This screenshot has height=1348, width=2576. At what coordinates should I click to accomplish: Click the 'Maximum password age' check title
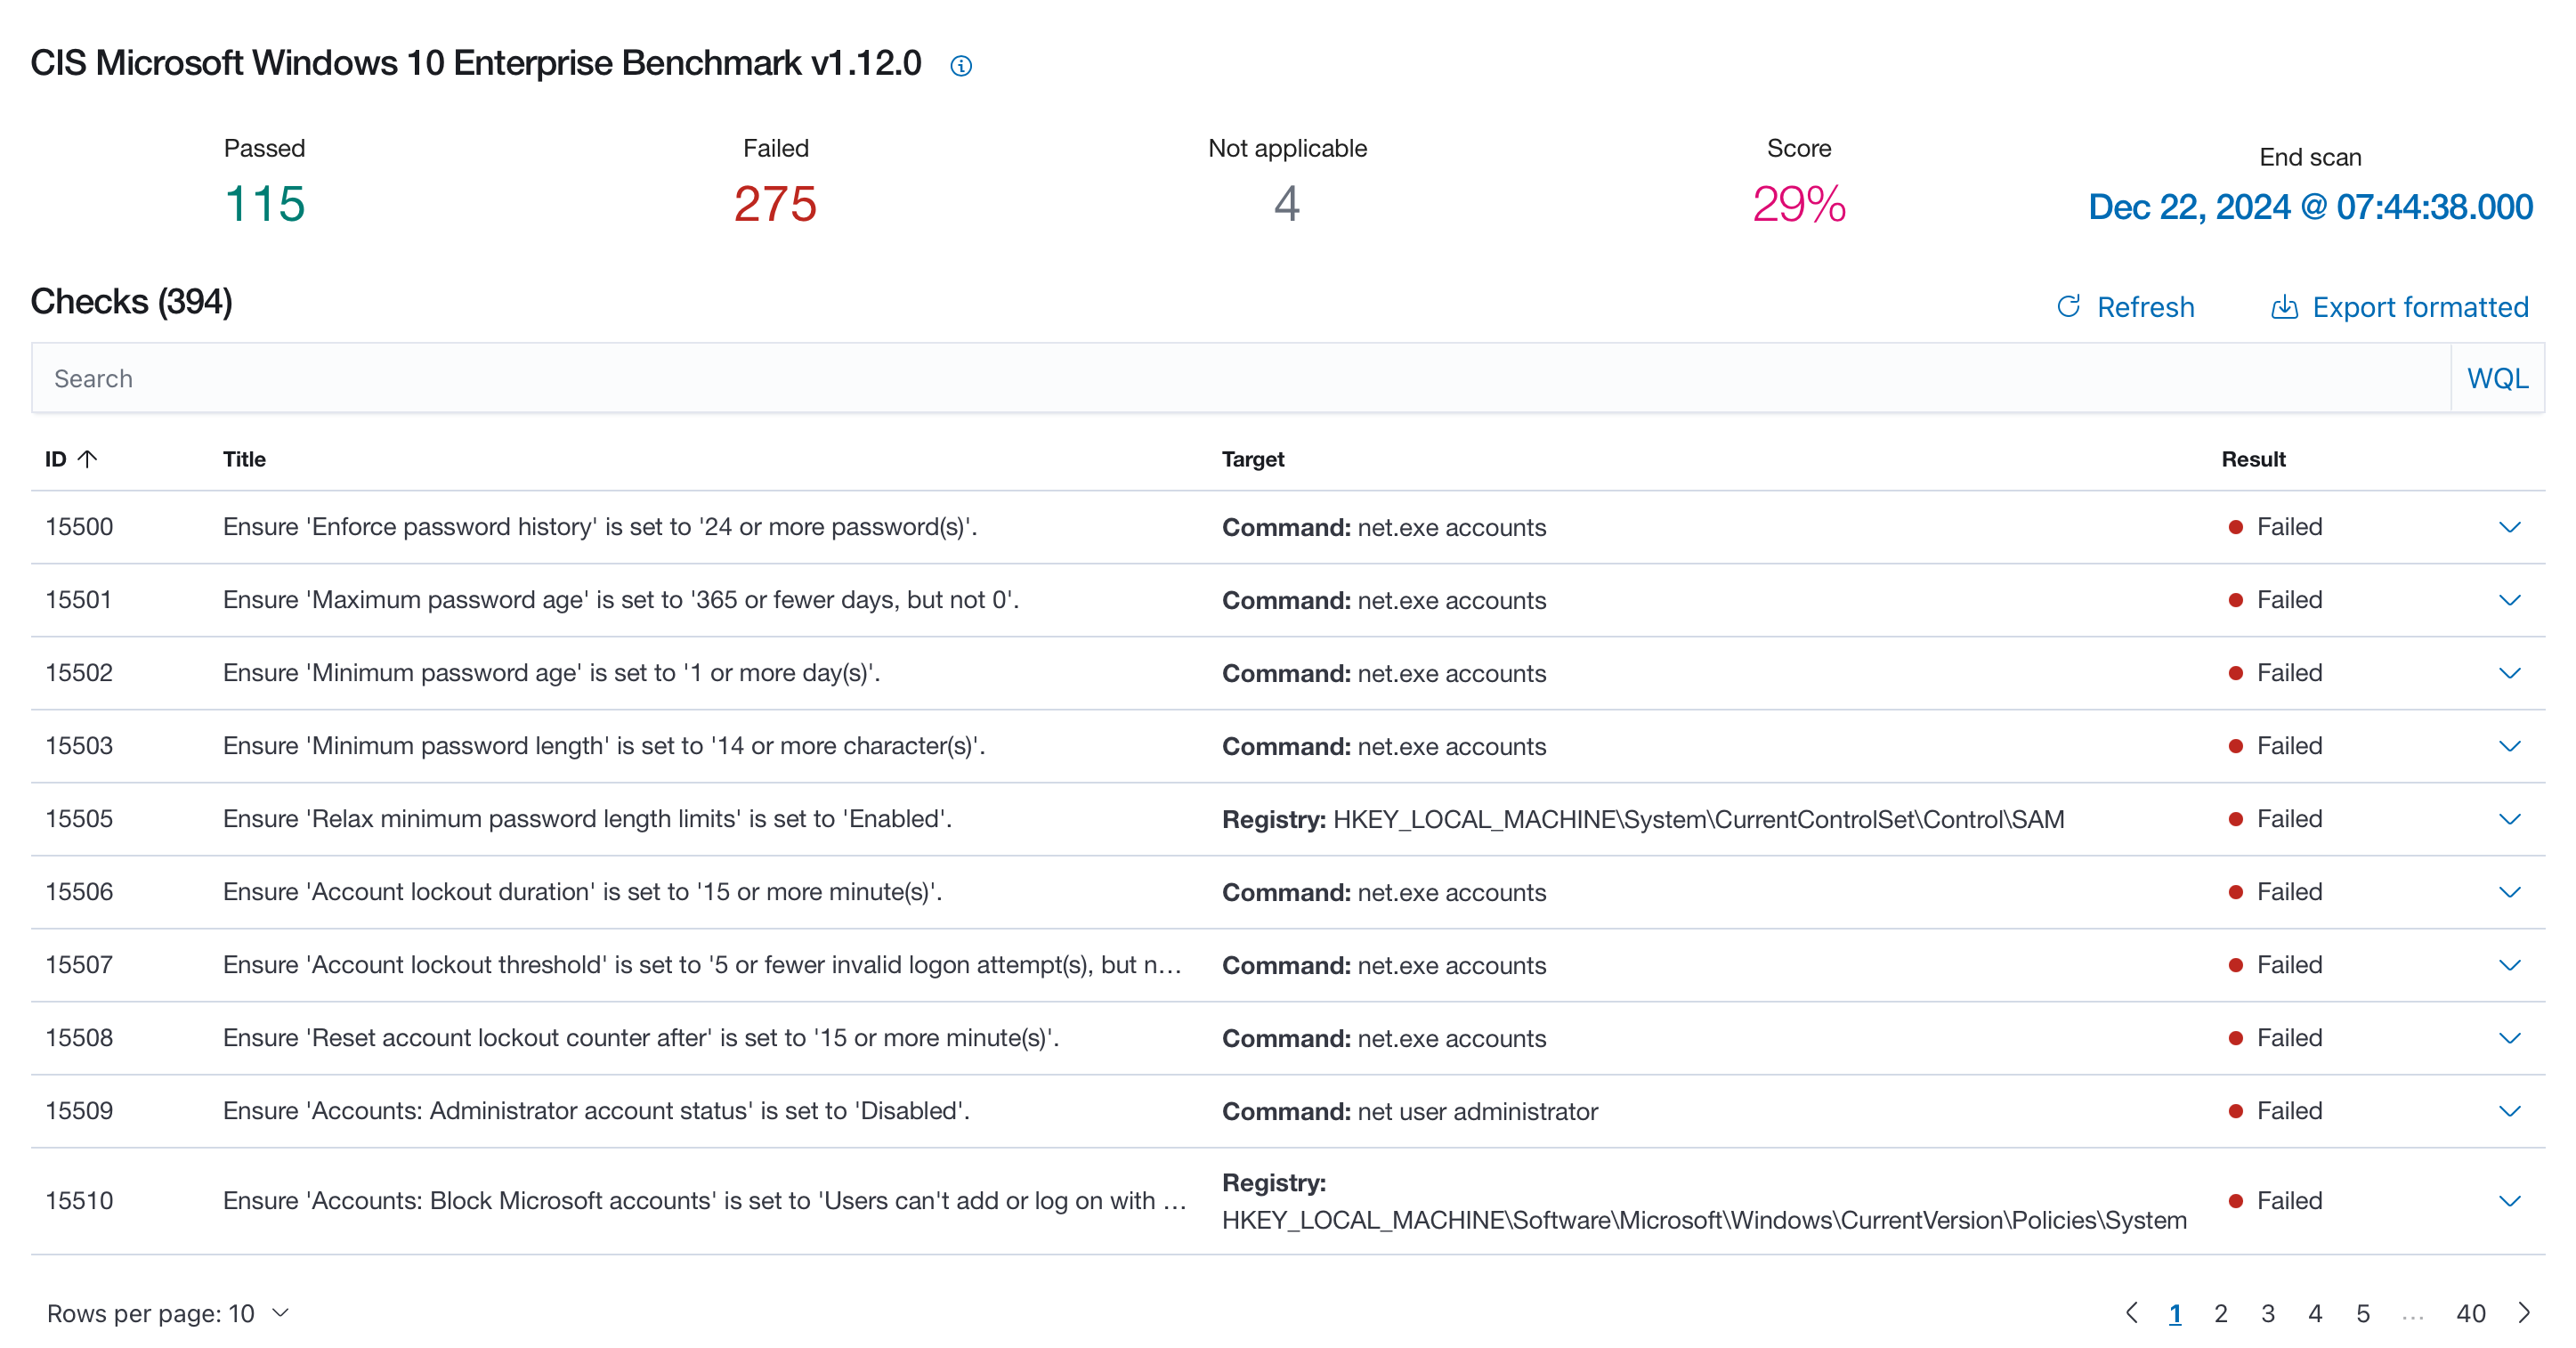pyautogui.click(x=621, y=600)
